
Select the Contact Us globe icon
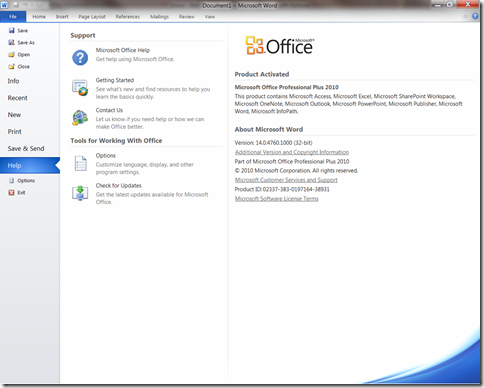point(80,118)
